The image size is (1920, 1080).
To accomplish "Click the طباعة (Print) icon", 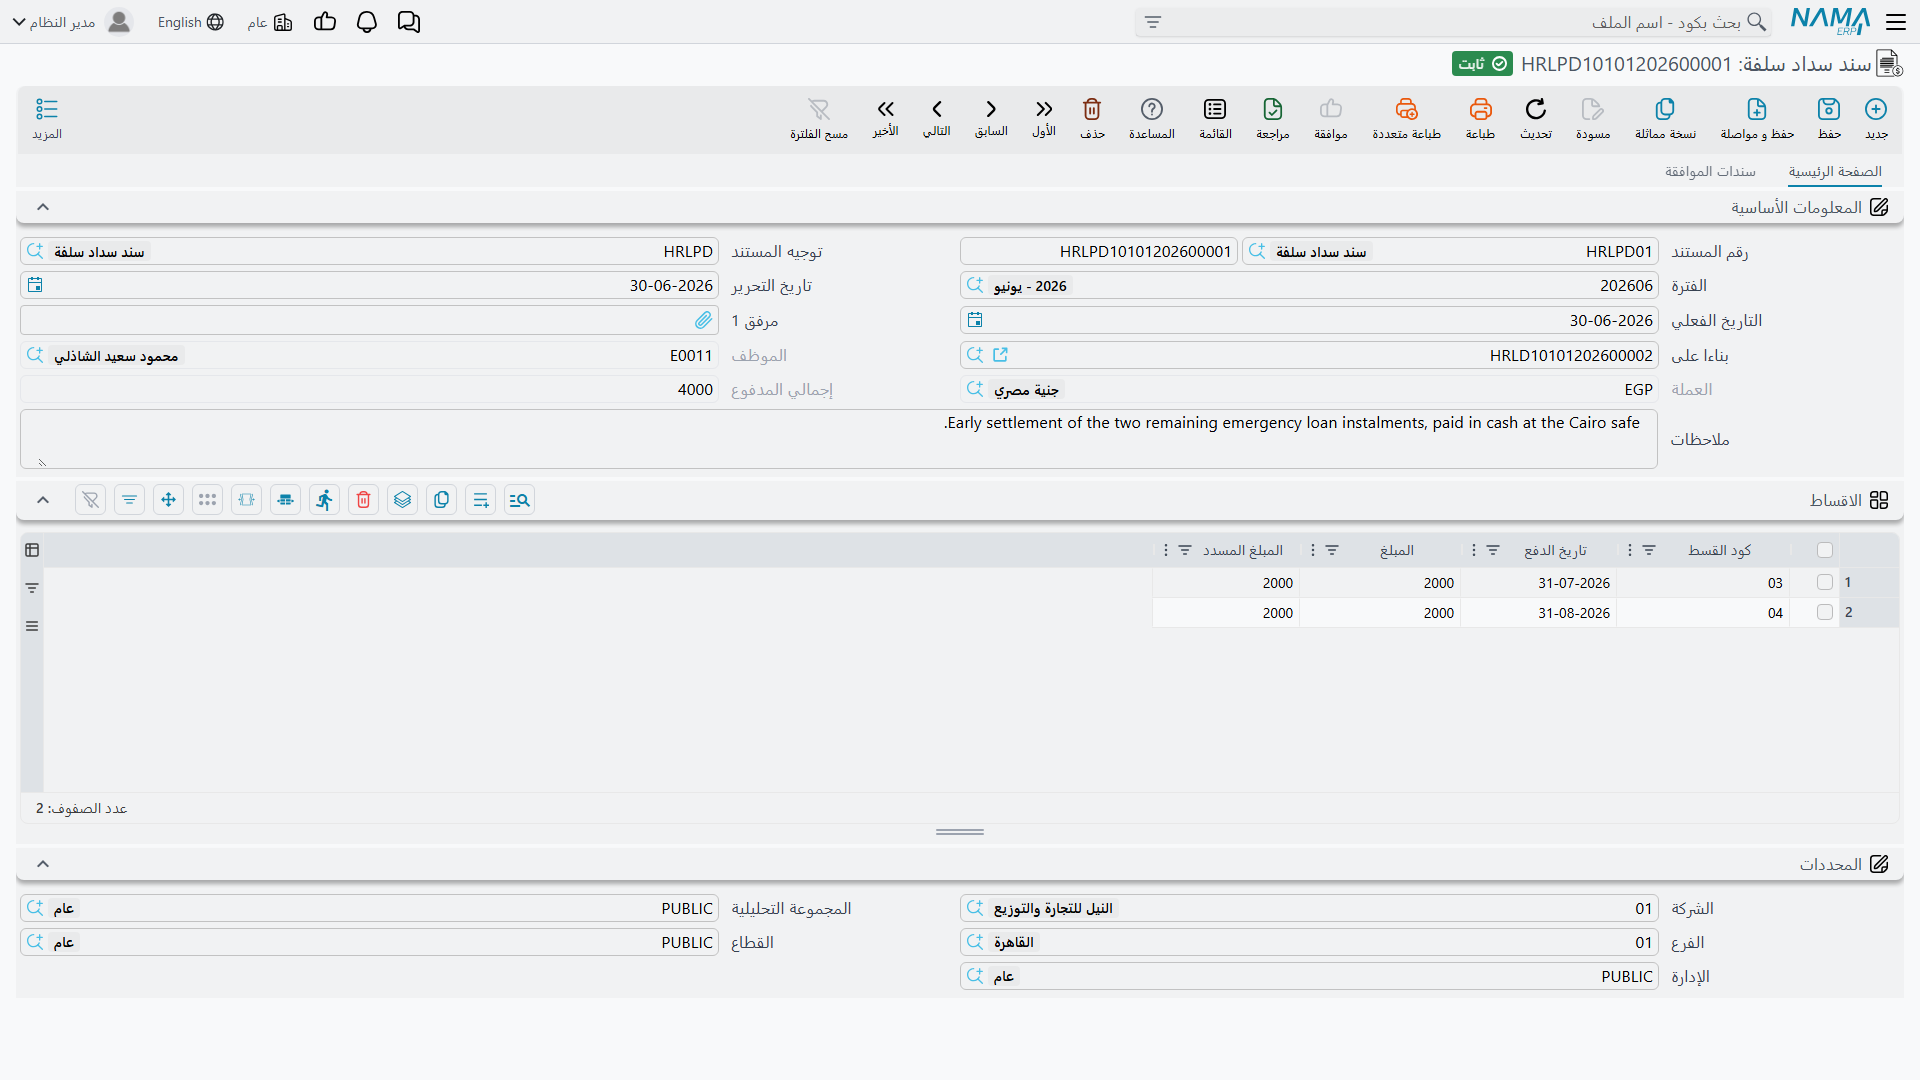I will coord(1480,109).
